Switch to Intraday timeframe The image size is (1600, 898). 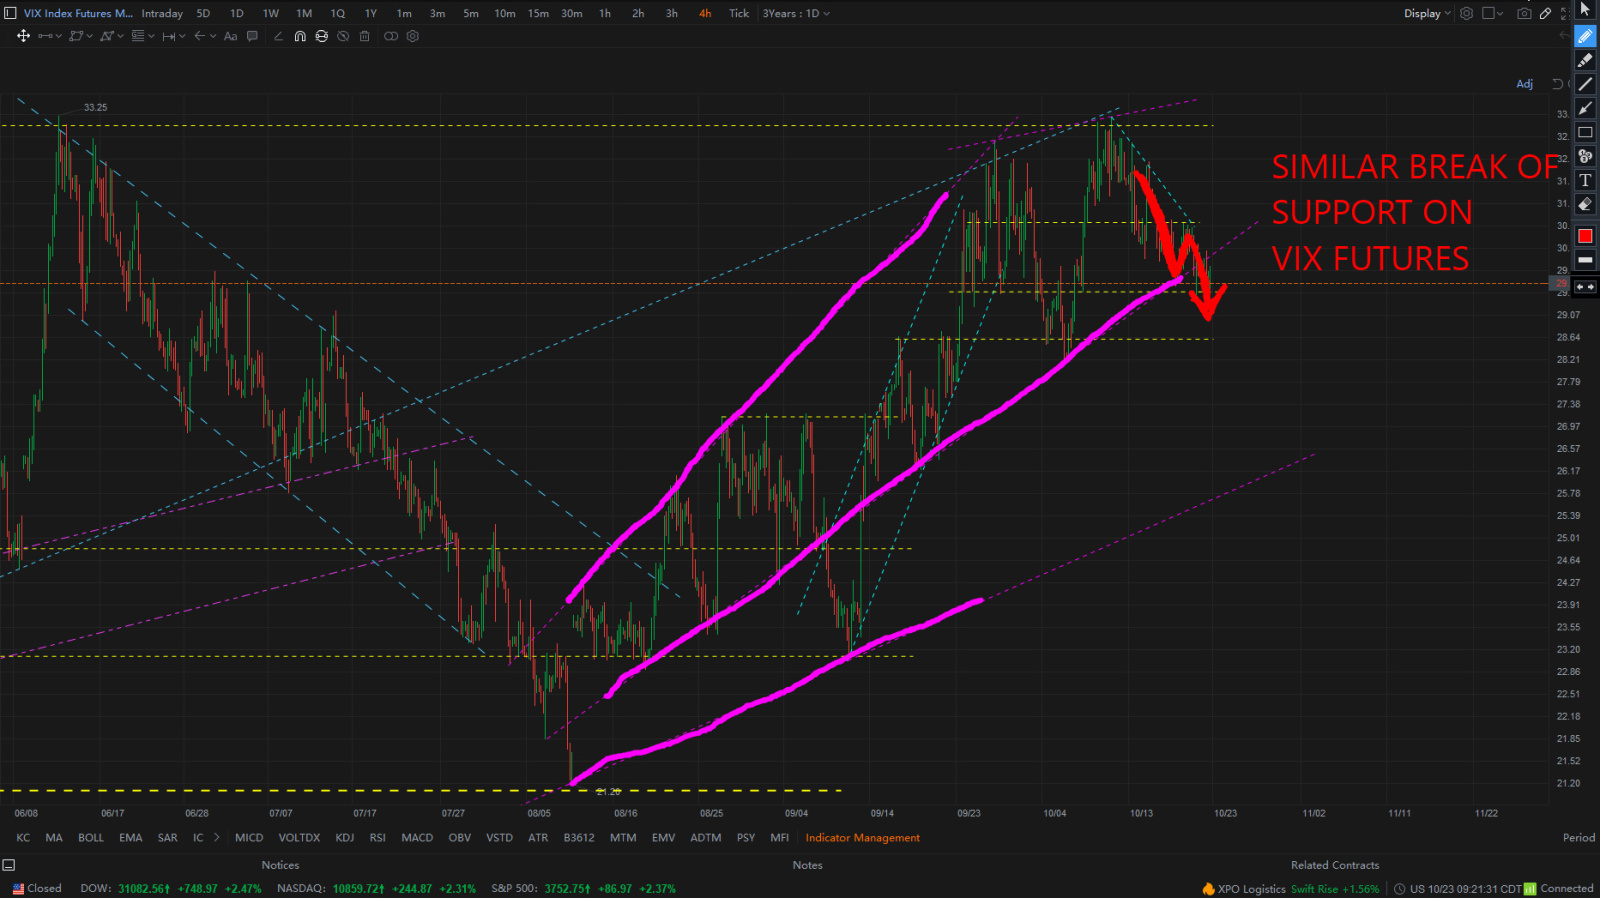pyautogui.click(x=162, y=13)
